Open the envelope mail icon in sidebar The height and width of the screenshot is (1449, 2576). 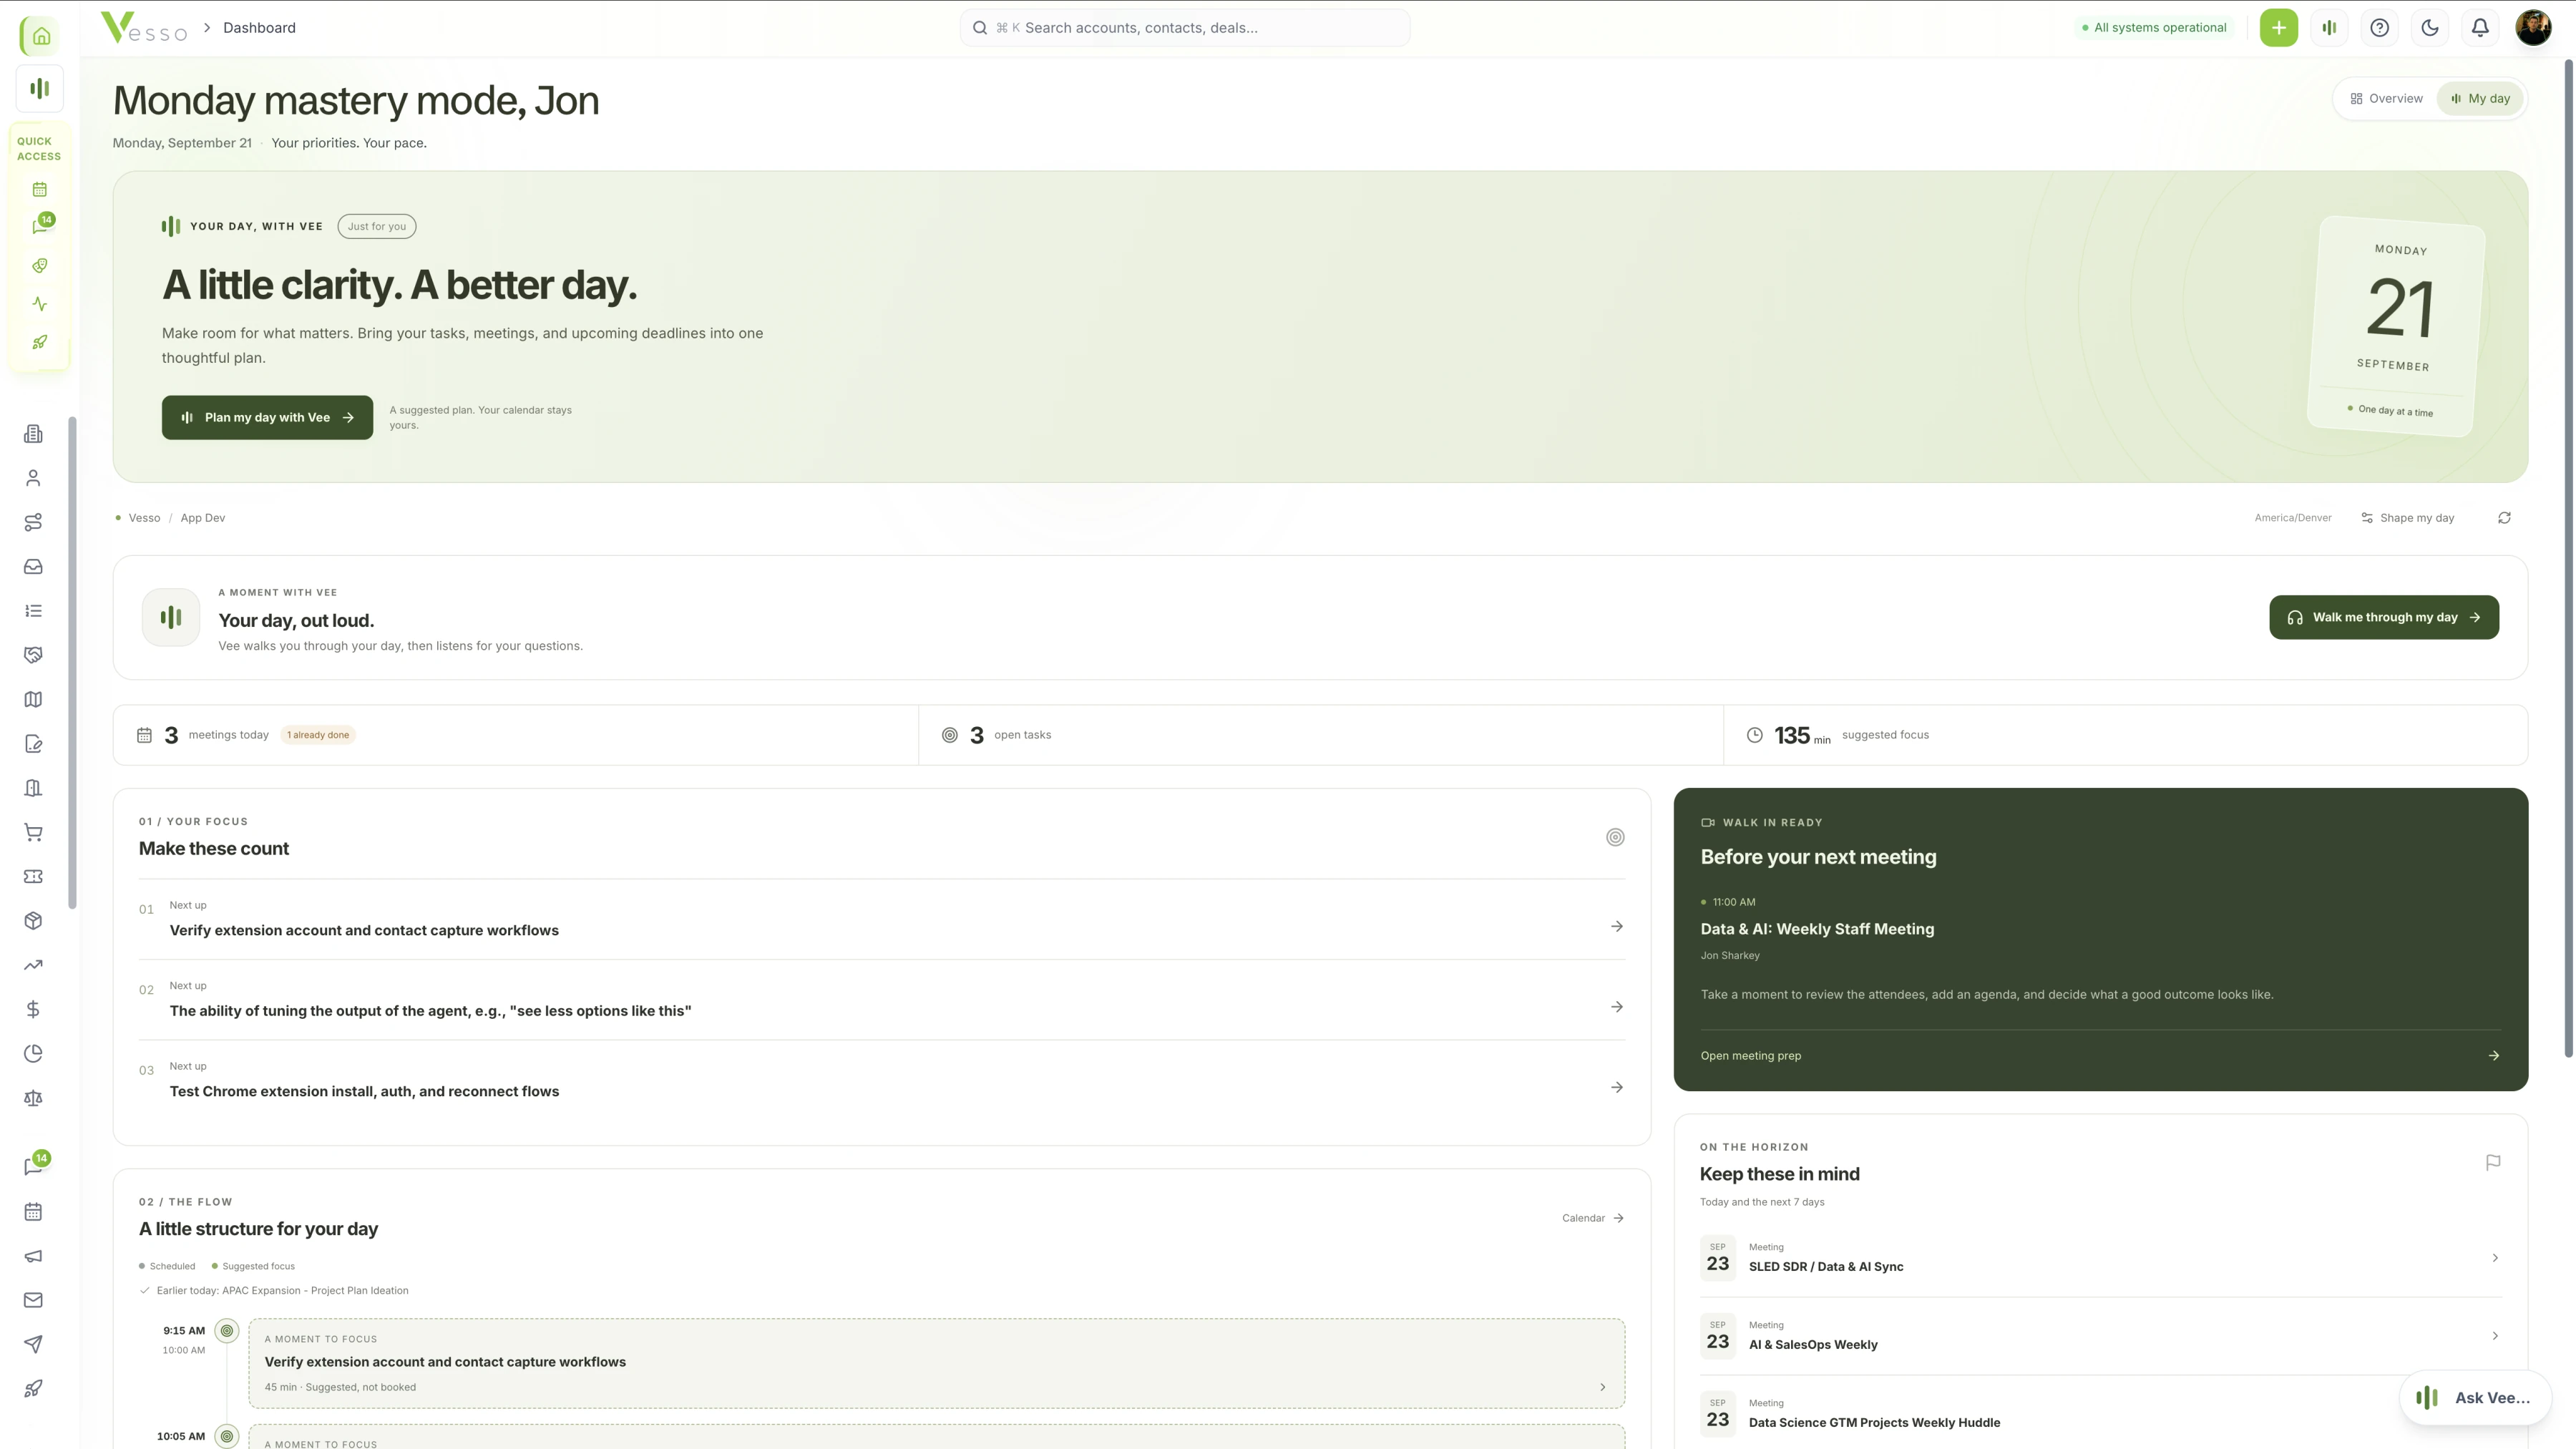point(33,1300)
